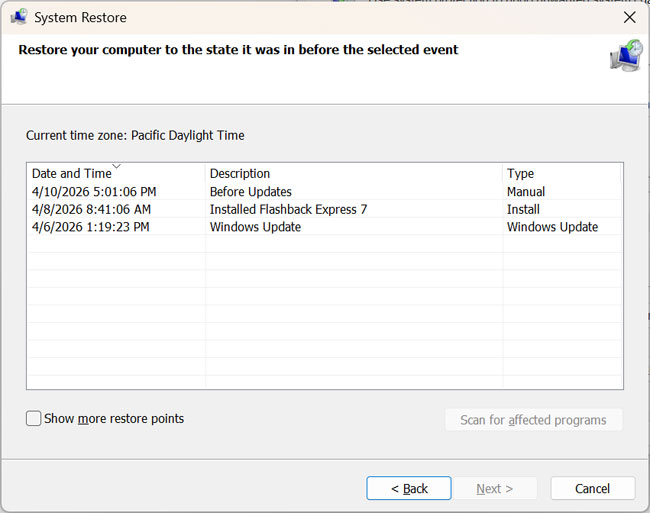This screenshot has width=650, height=513.
Task: Click the Next button
Action: 495,488
